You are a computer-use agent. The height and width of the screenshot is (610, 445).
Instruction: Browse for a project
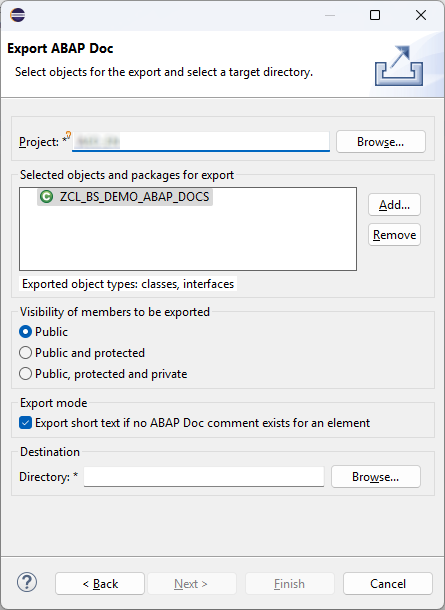[x=380, y=142]
